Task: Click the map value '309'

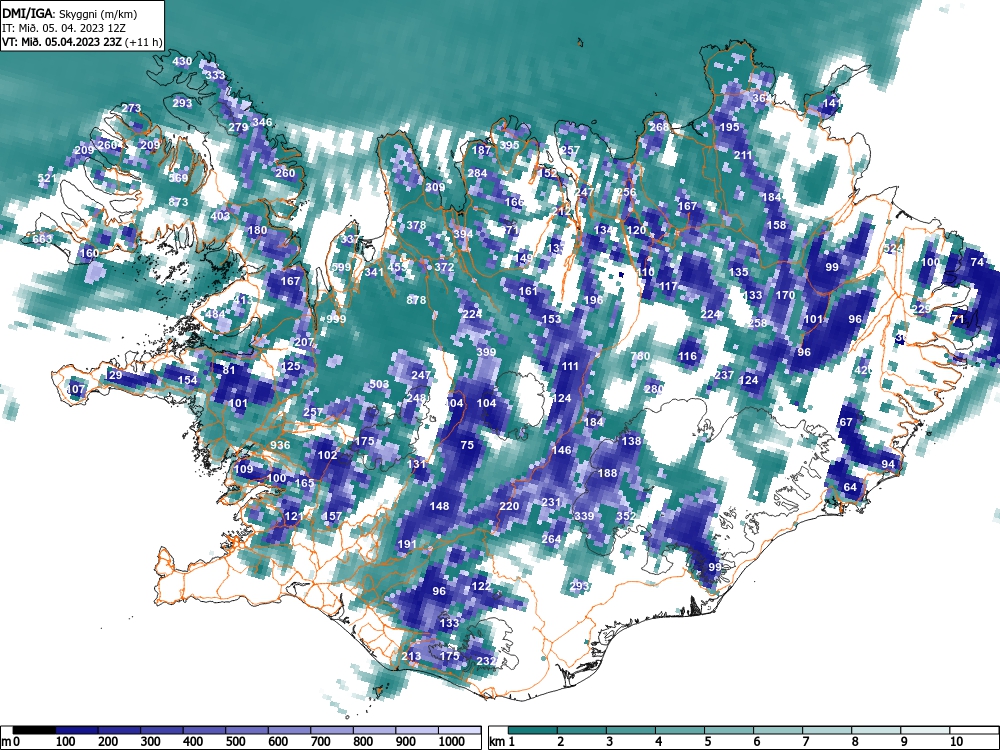Action: 435,188
